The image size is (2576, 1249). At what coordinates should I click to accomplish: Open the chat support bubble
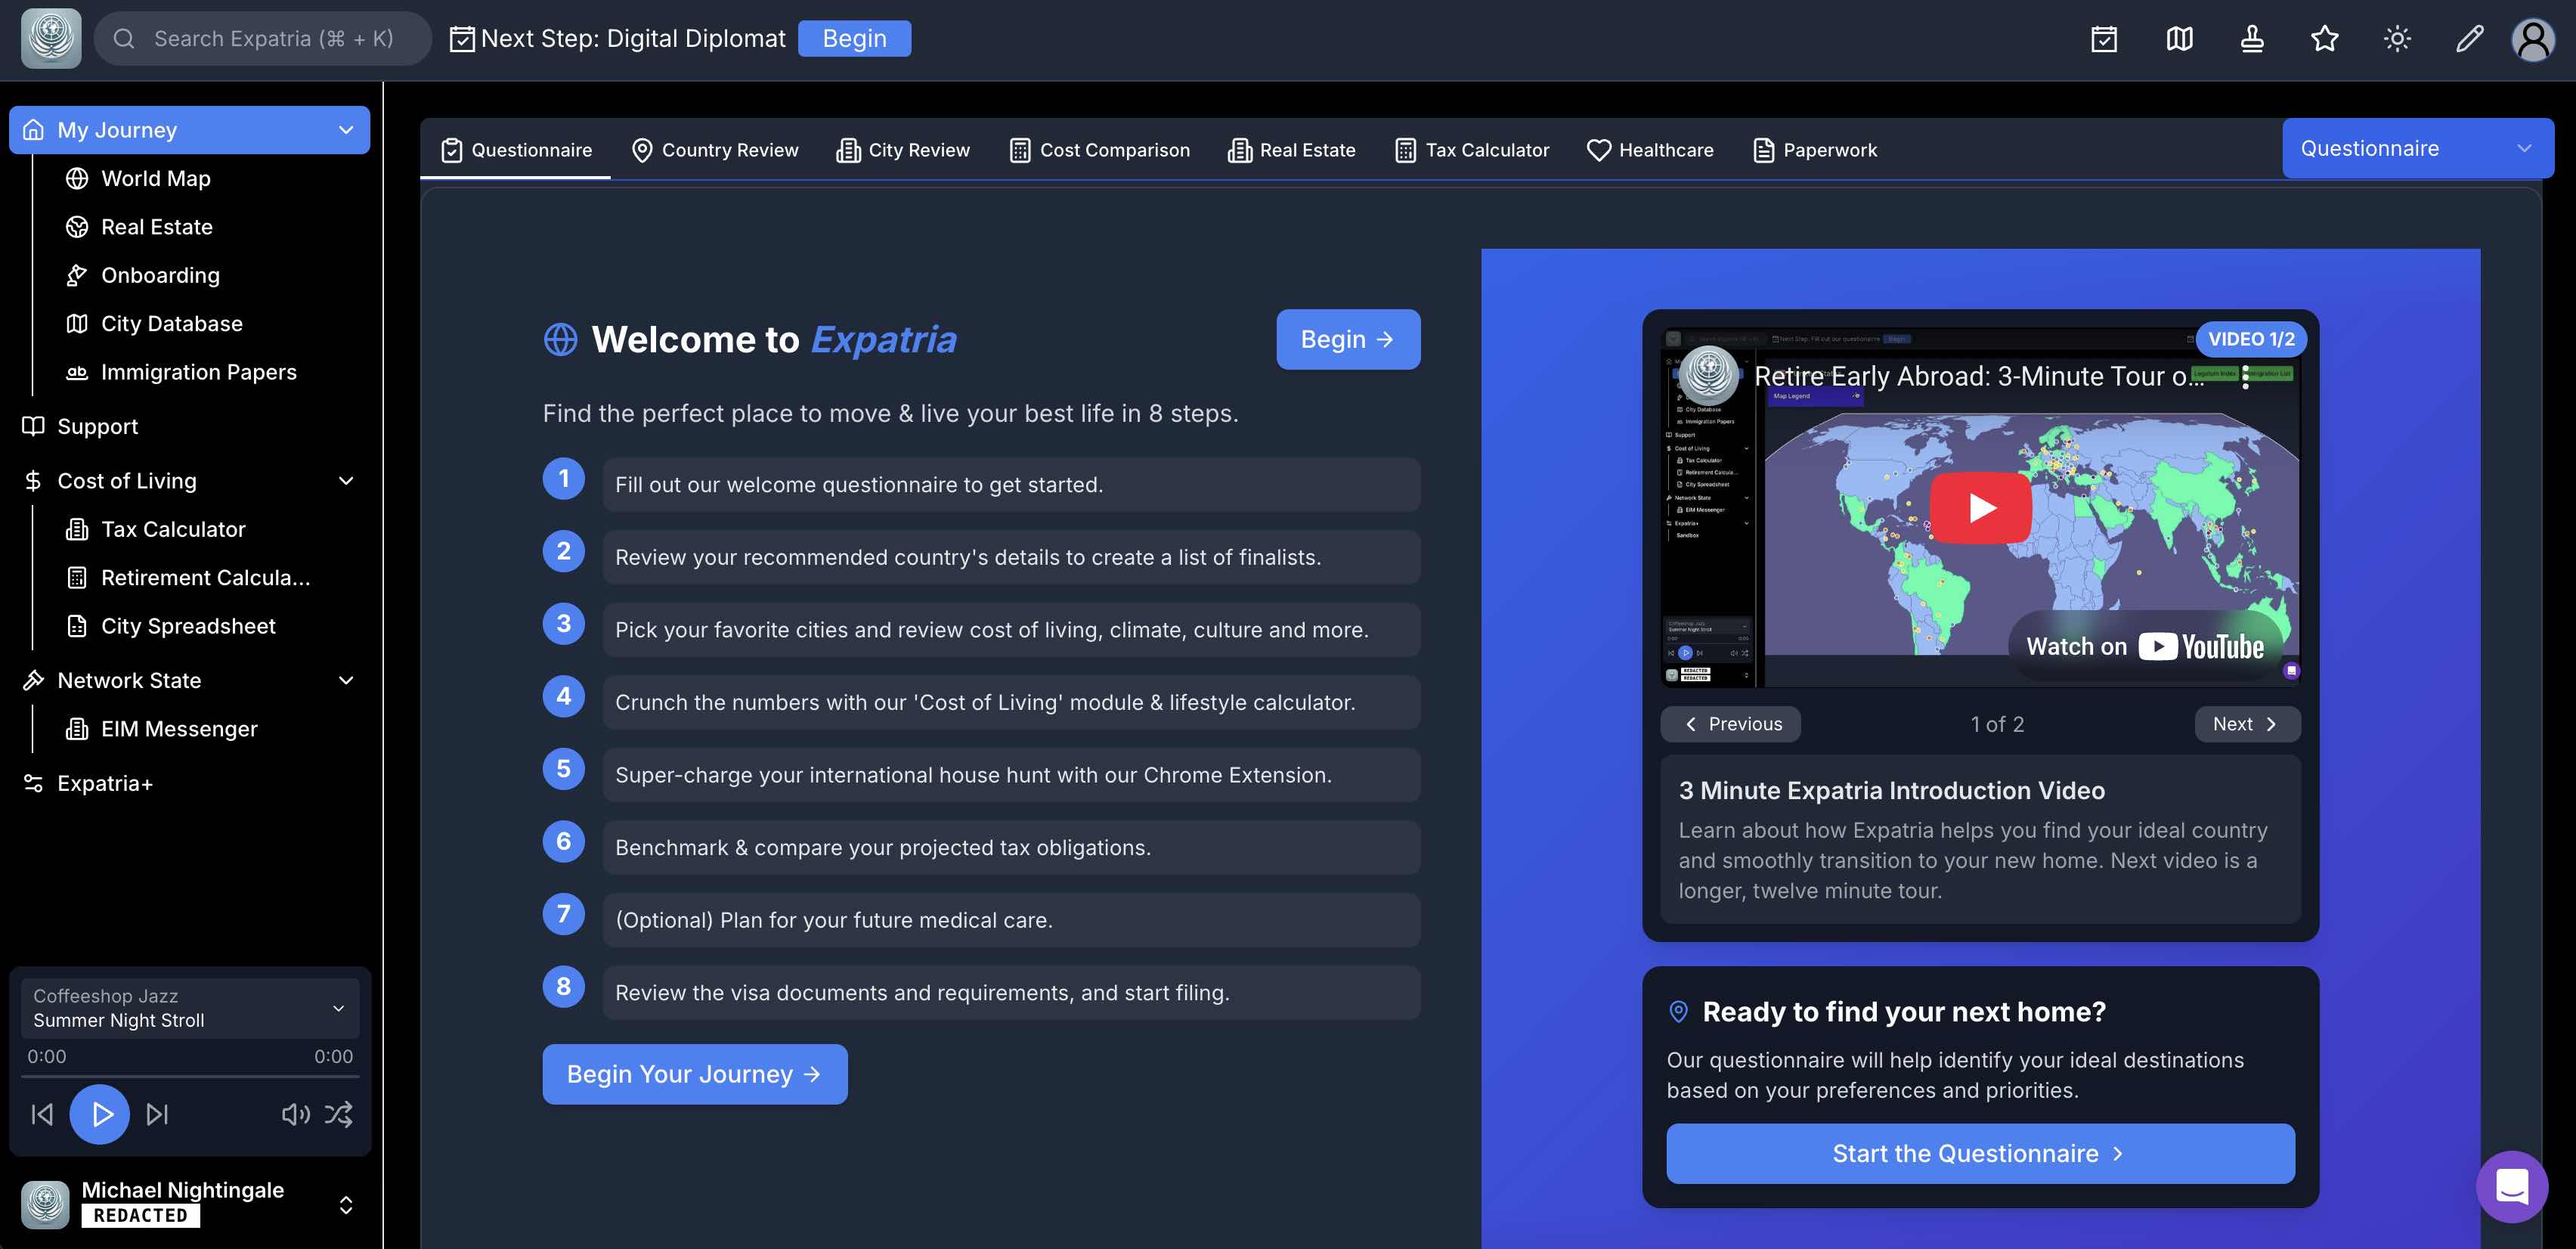coord(2511,1186)
